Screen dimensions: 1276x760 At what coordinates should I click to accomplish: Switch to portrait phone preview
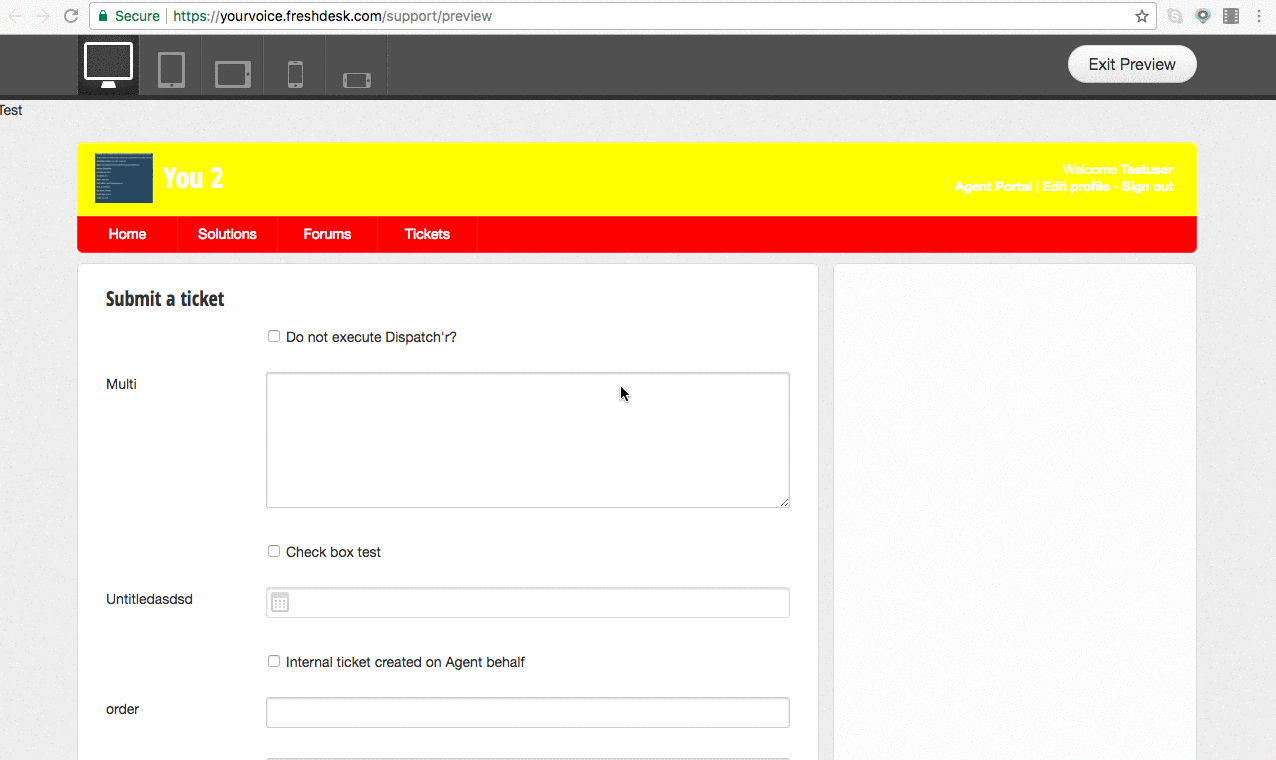pyautogui.click(x=295, y=74)
